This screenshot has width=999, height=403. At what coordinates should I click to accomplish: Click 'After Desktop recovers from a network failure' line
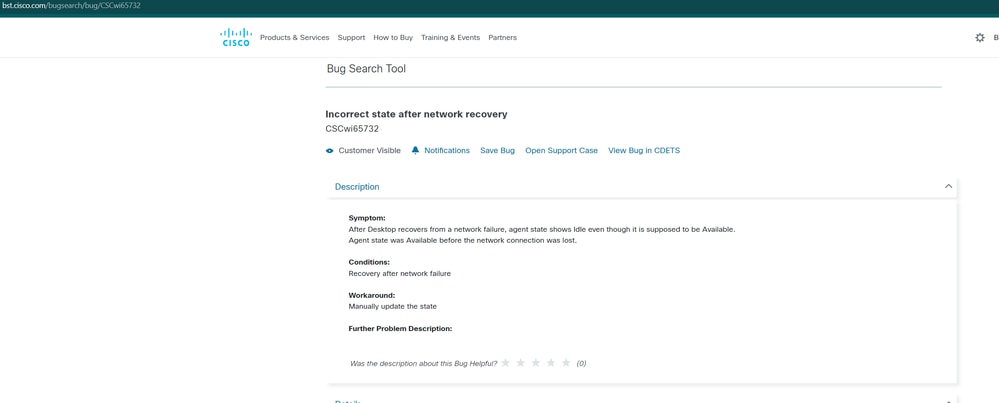[542, 229]
